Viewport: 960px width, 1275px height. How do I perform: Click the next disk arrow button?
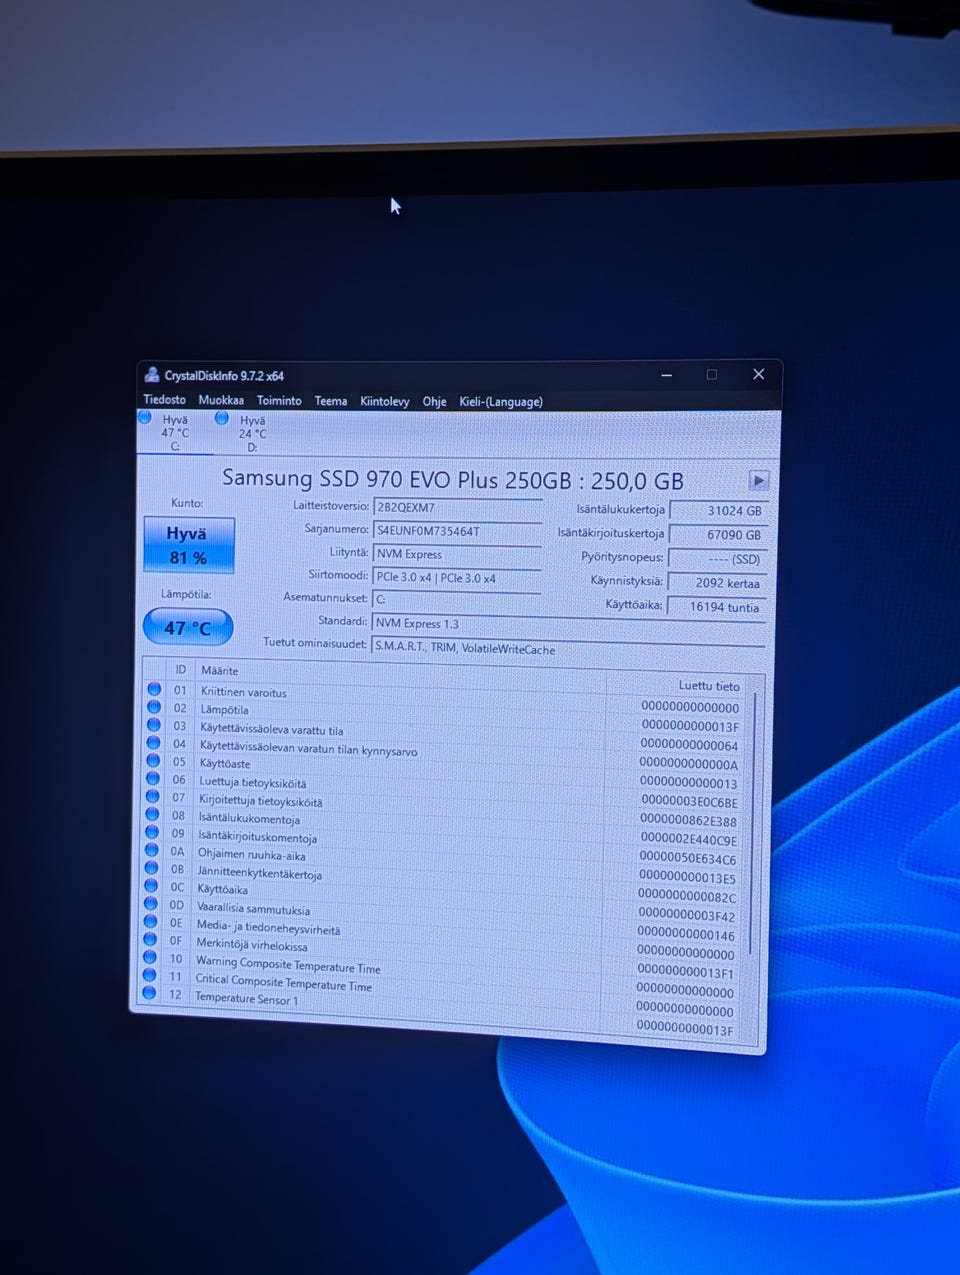(759, 480)
